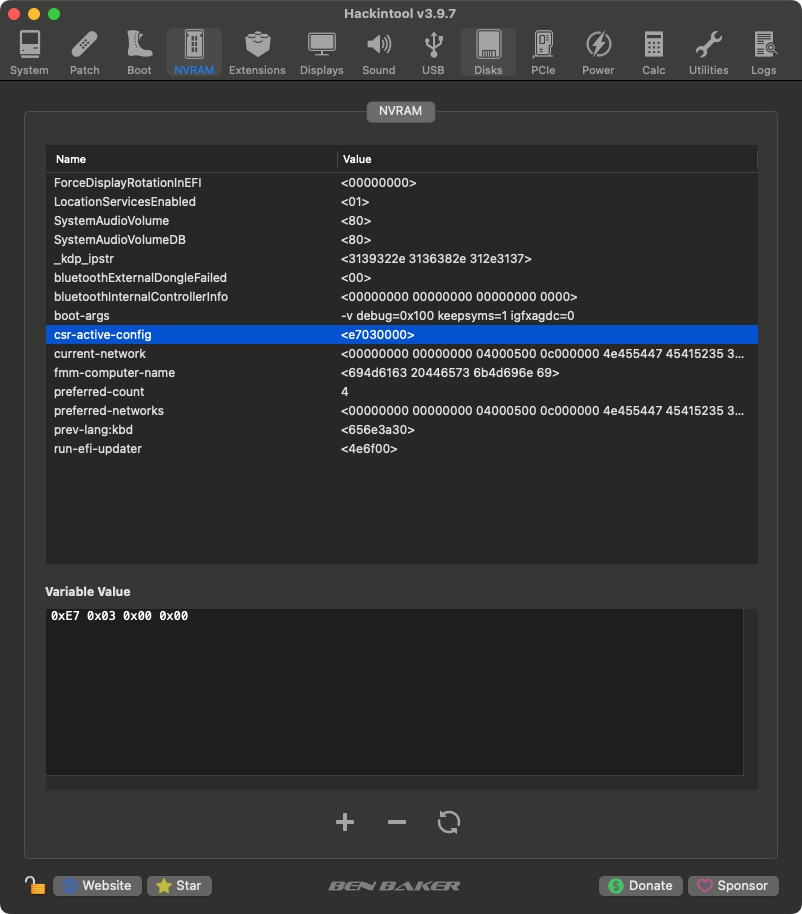
Task: Open the Logs toolbar section
Action: coord(764,52)
